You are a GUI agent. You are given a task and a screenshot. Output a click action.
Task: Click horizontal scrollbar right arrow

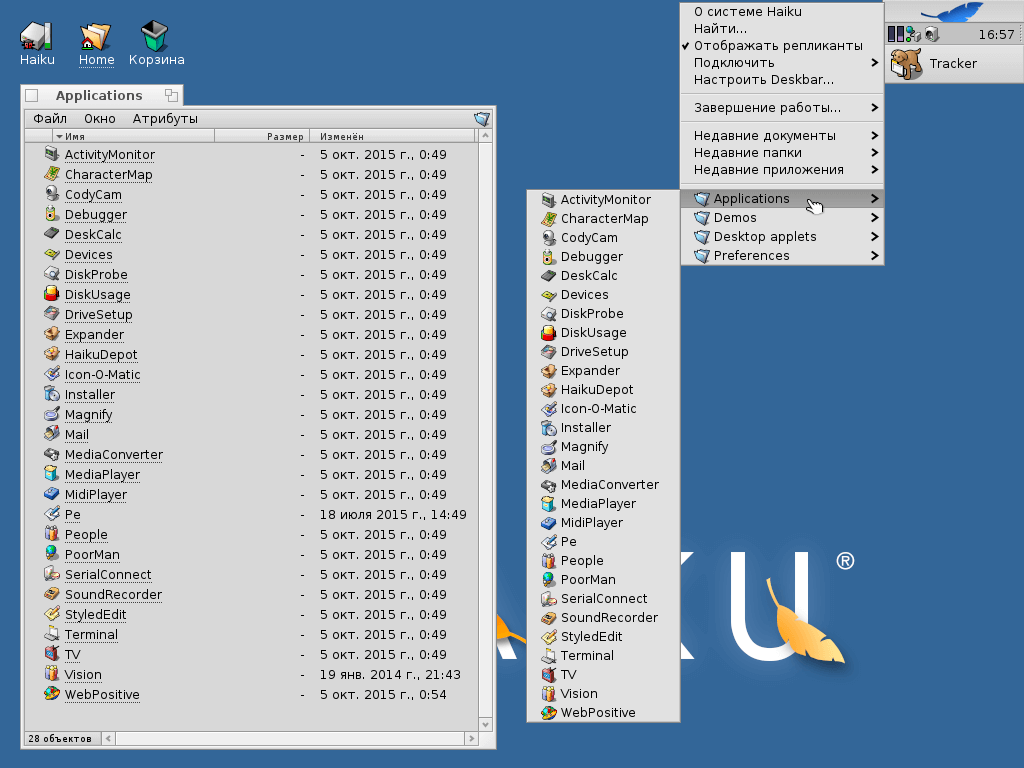472,739
